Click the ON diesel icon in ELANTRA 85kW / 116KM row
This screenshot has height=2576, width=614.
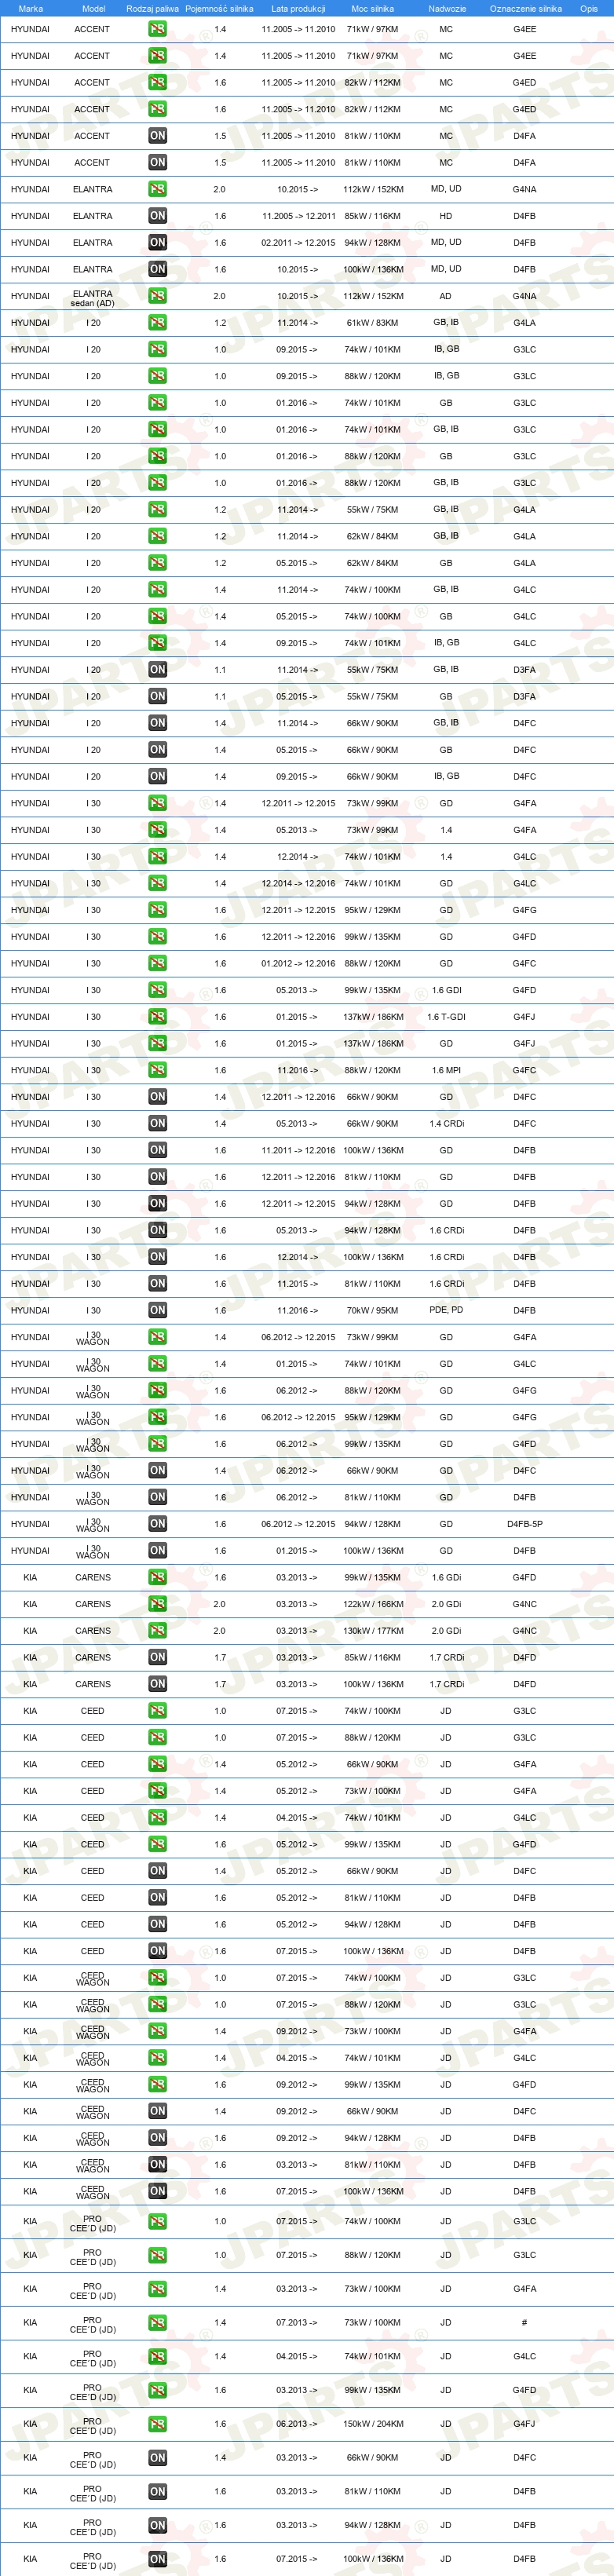(x=157, y=216)
